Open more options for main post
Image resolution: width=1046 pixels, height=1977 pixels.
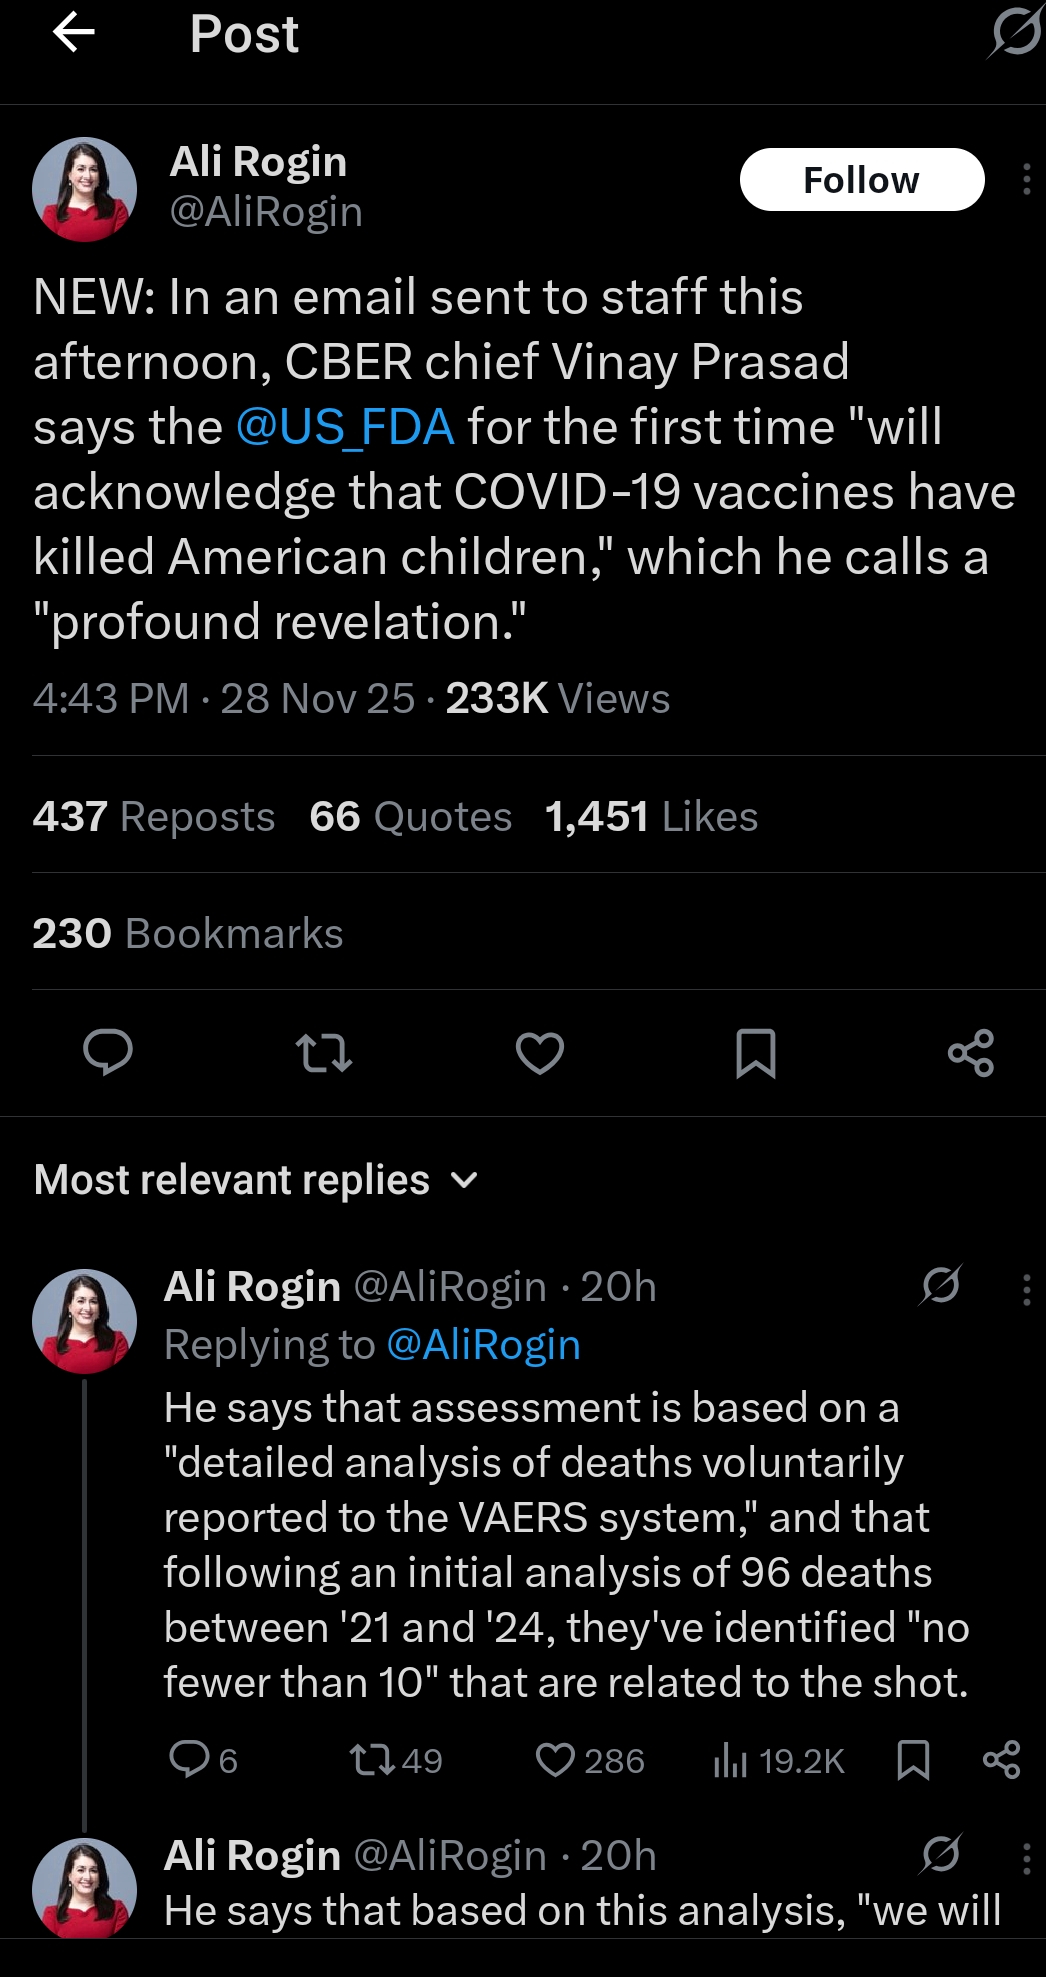coord(1026,179)
